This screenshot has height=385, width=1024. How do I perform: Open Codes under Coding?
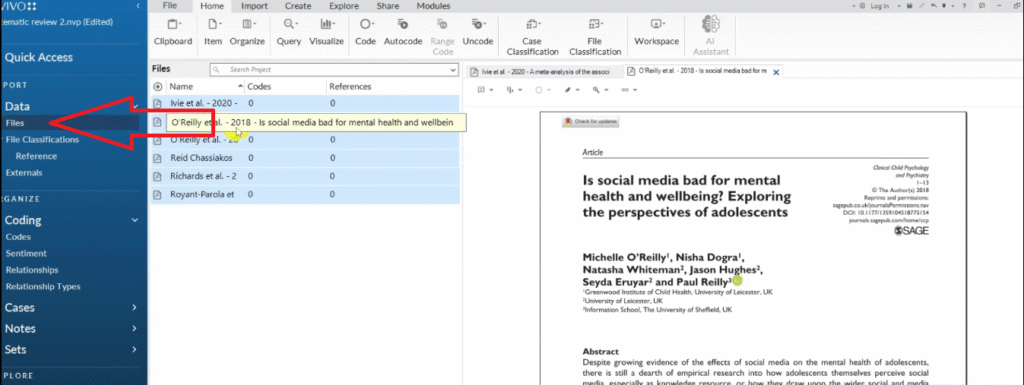point(18,237)
